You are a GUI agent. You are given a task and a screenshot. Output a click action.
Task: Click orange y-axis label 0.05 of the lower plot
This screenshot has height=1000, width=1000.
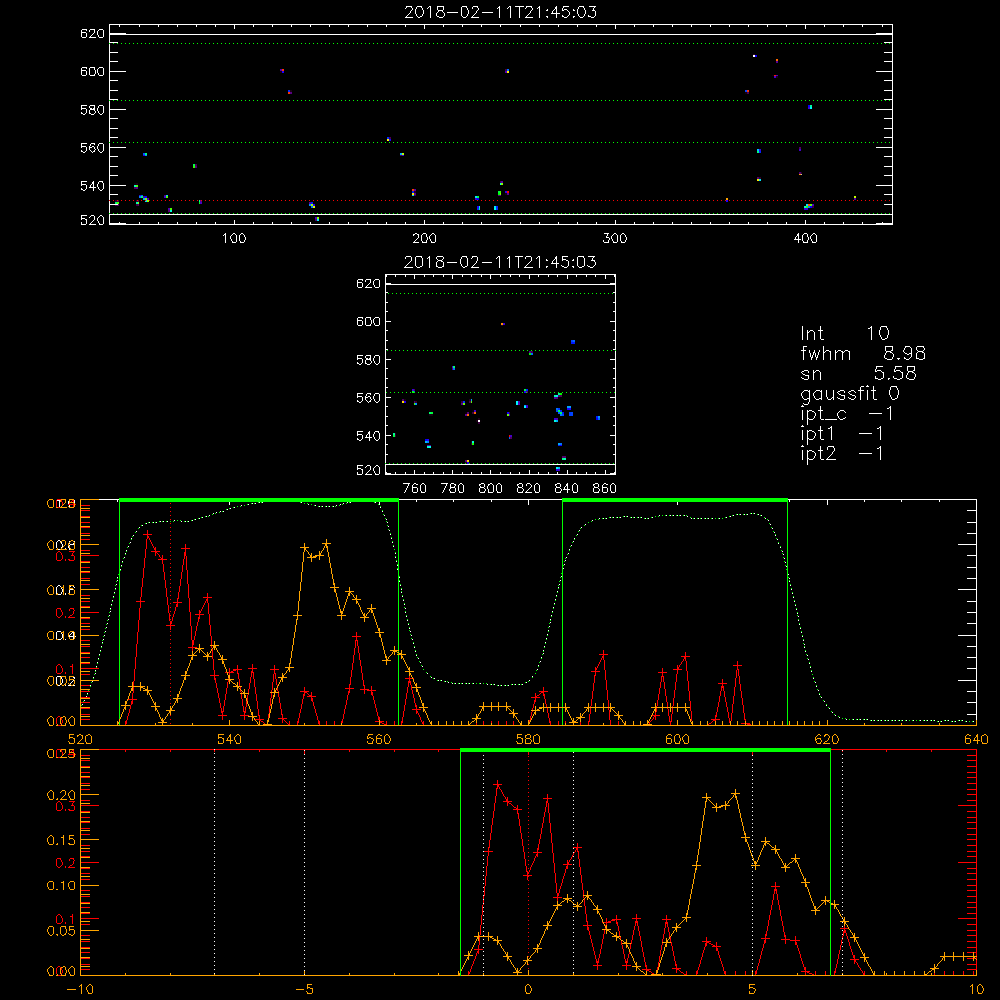[x=61, y=931]
